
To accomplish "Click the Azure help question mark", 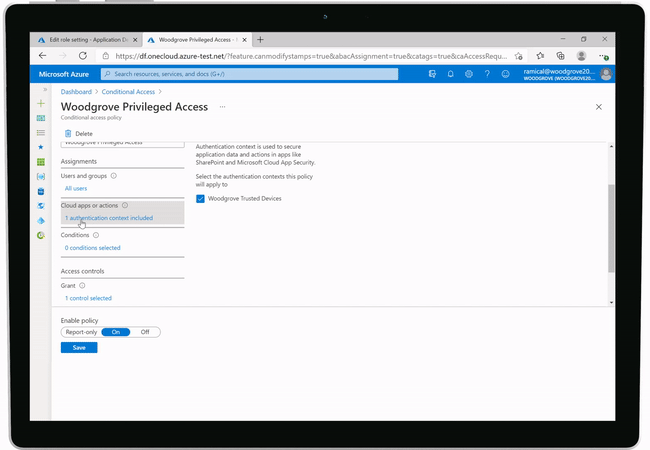I will pyautogui.click(x=487, y=74).
